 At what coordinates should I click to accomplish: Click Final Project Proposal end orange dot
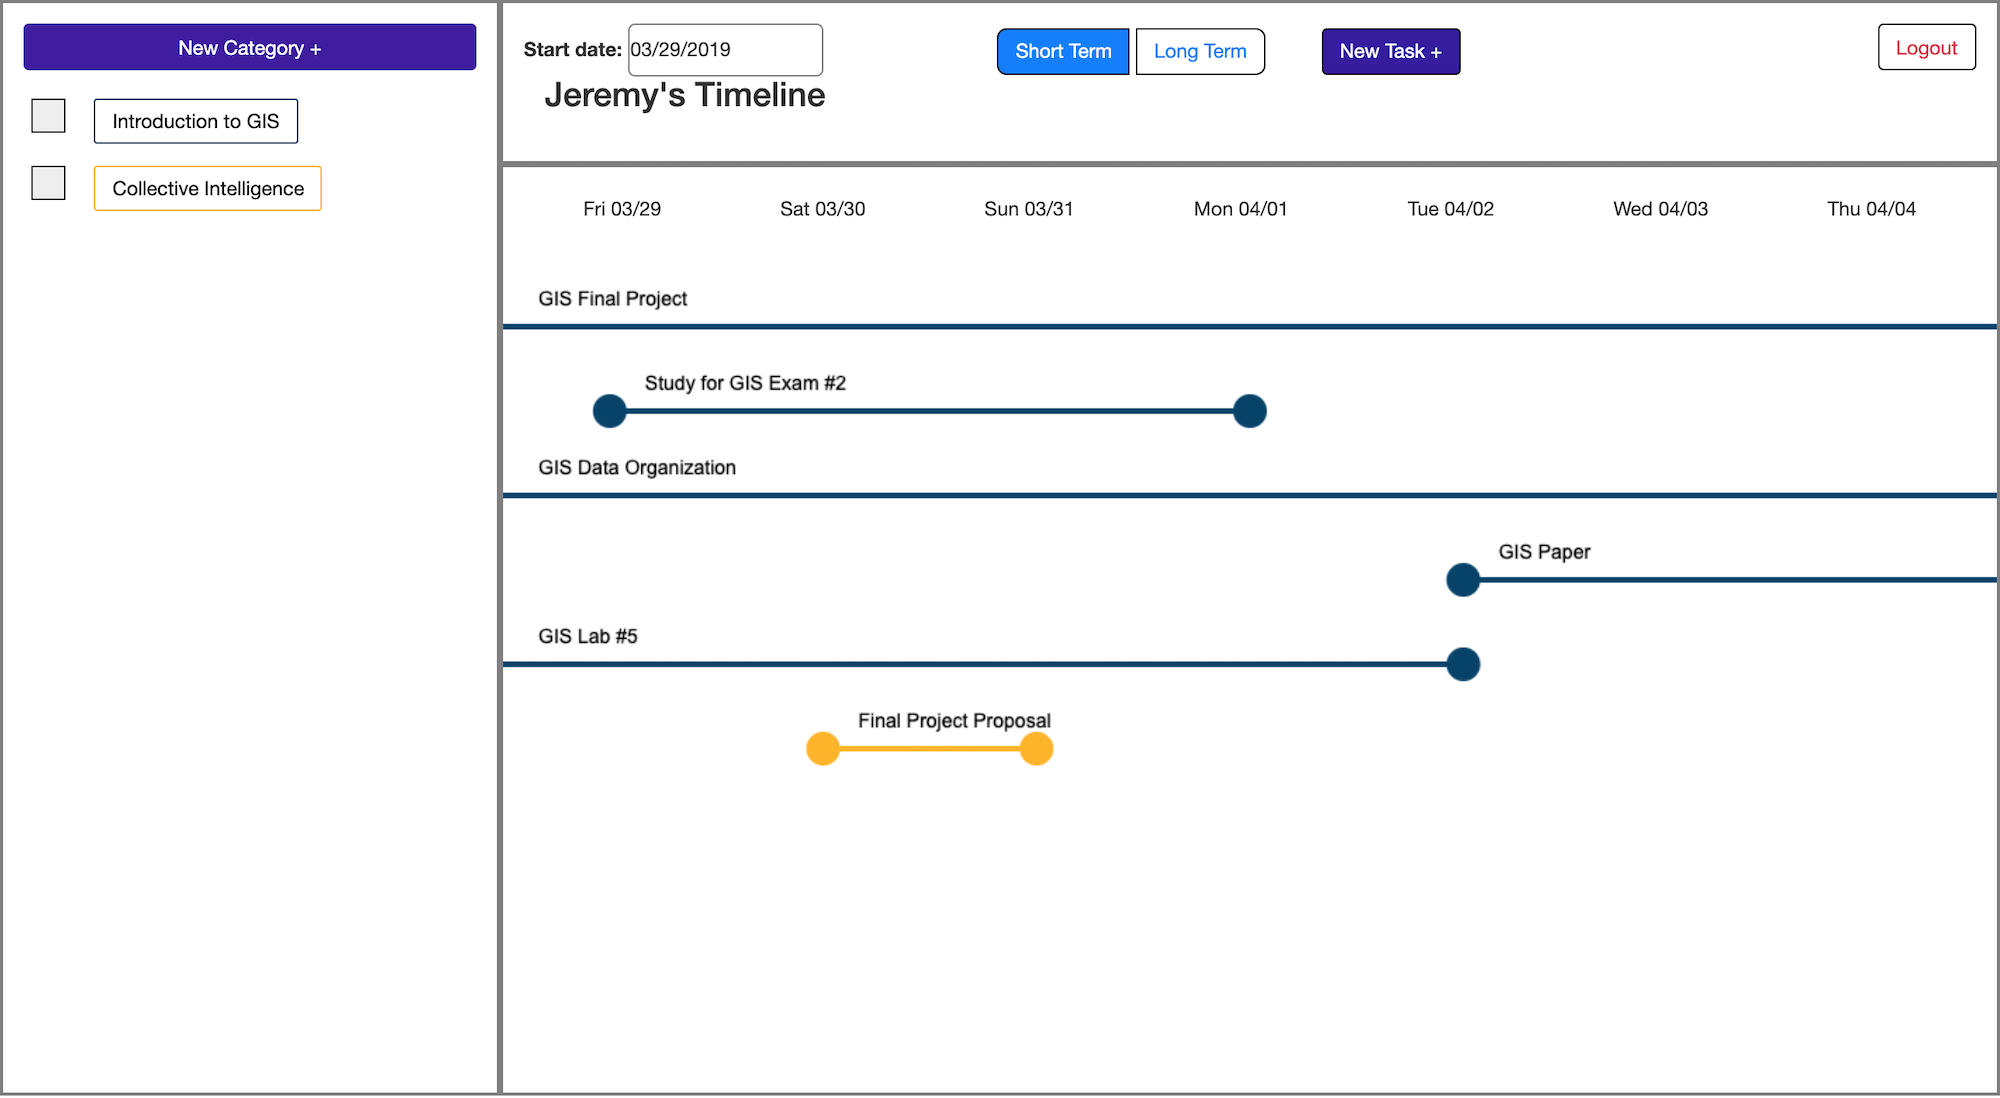point(1036,749)
